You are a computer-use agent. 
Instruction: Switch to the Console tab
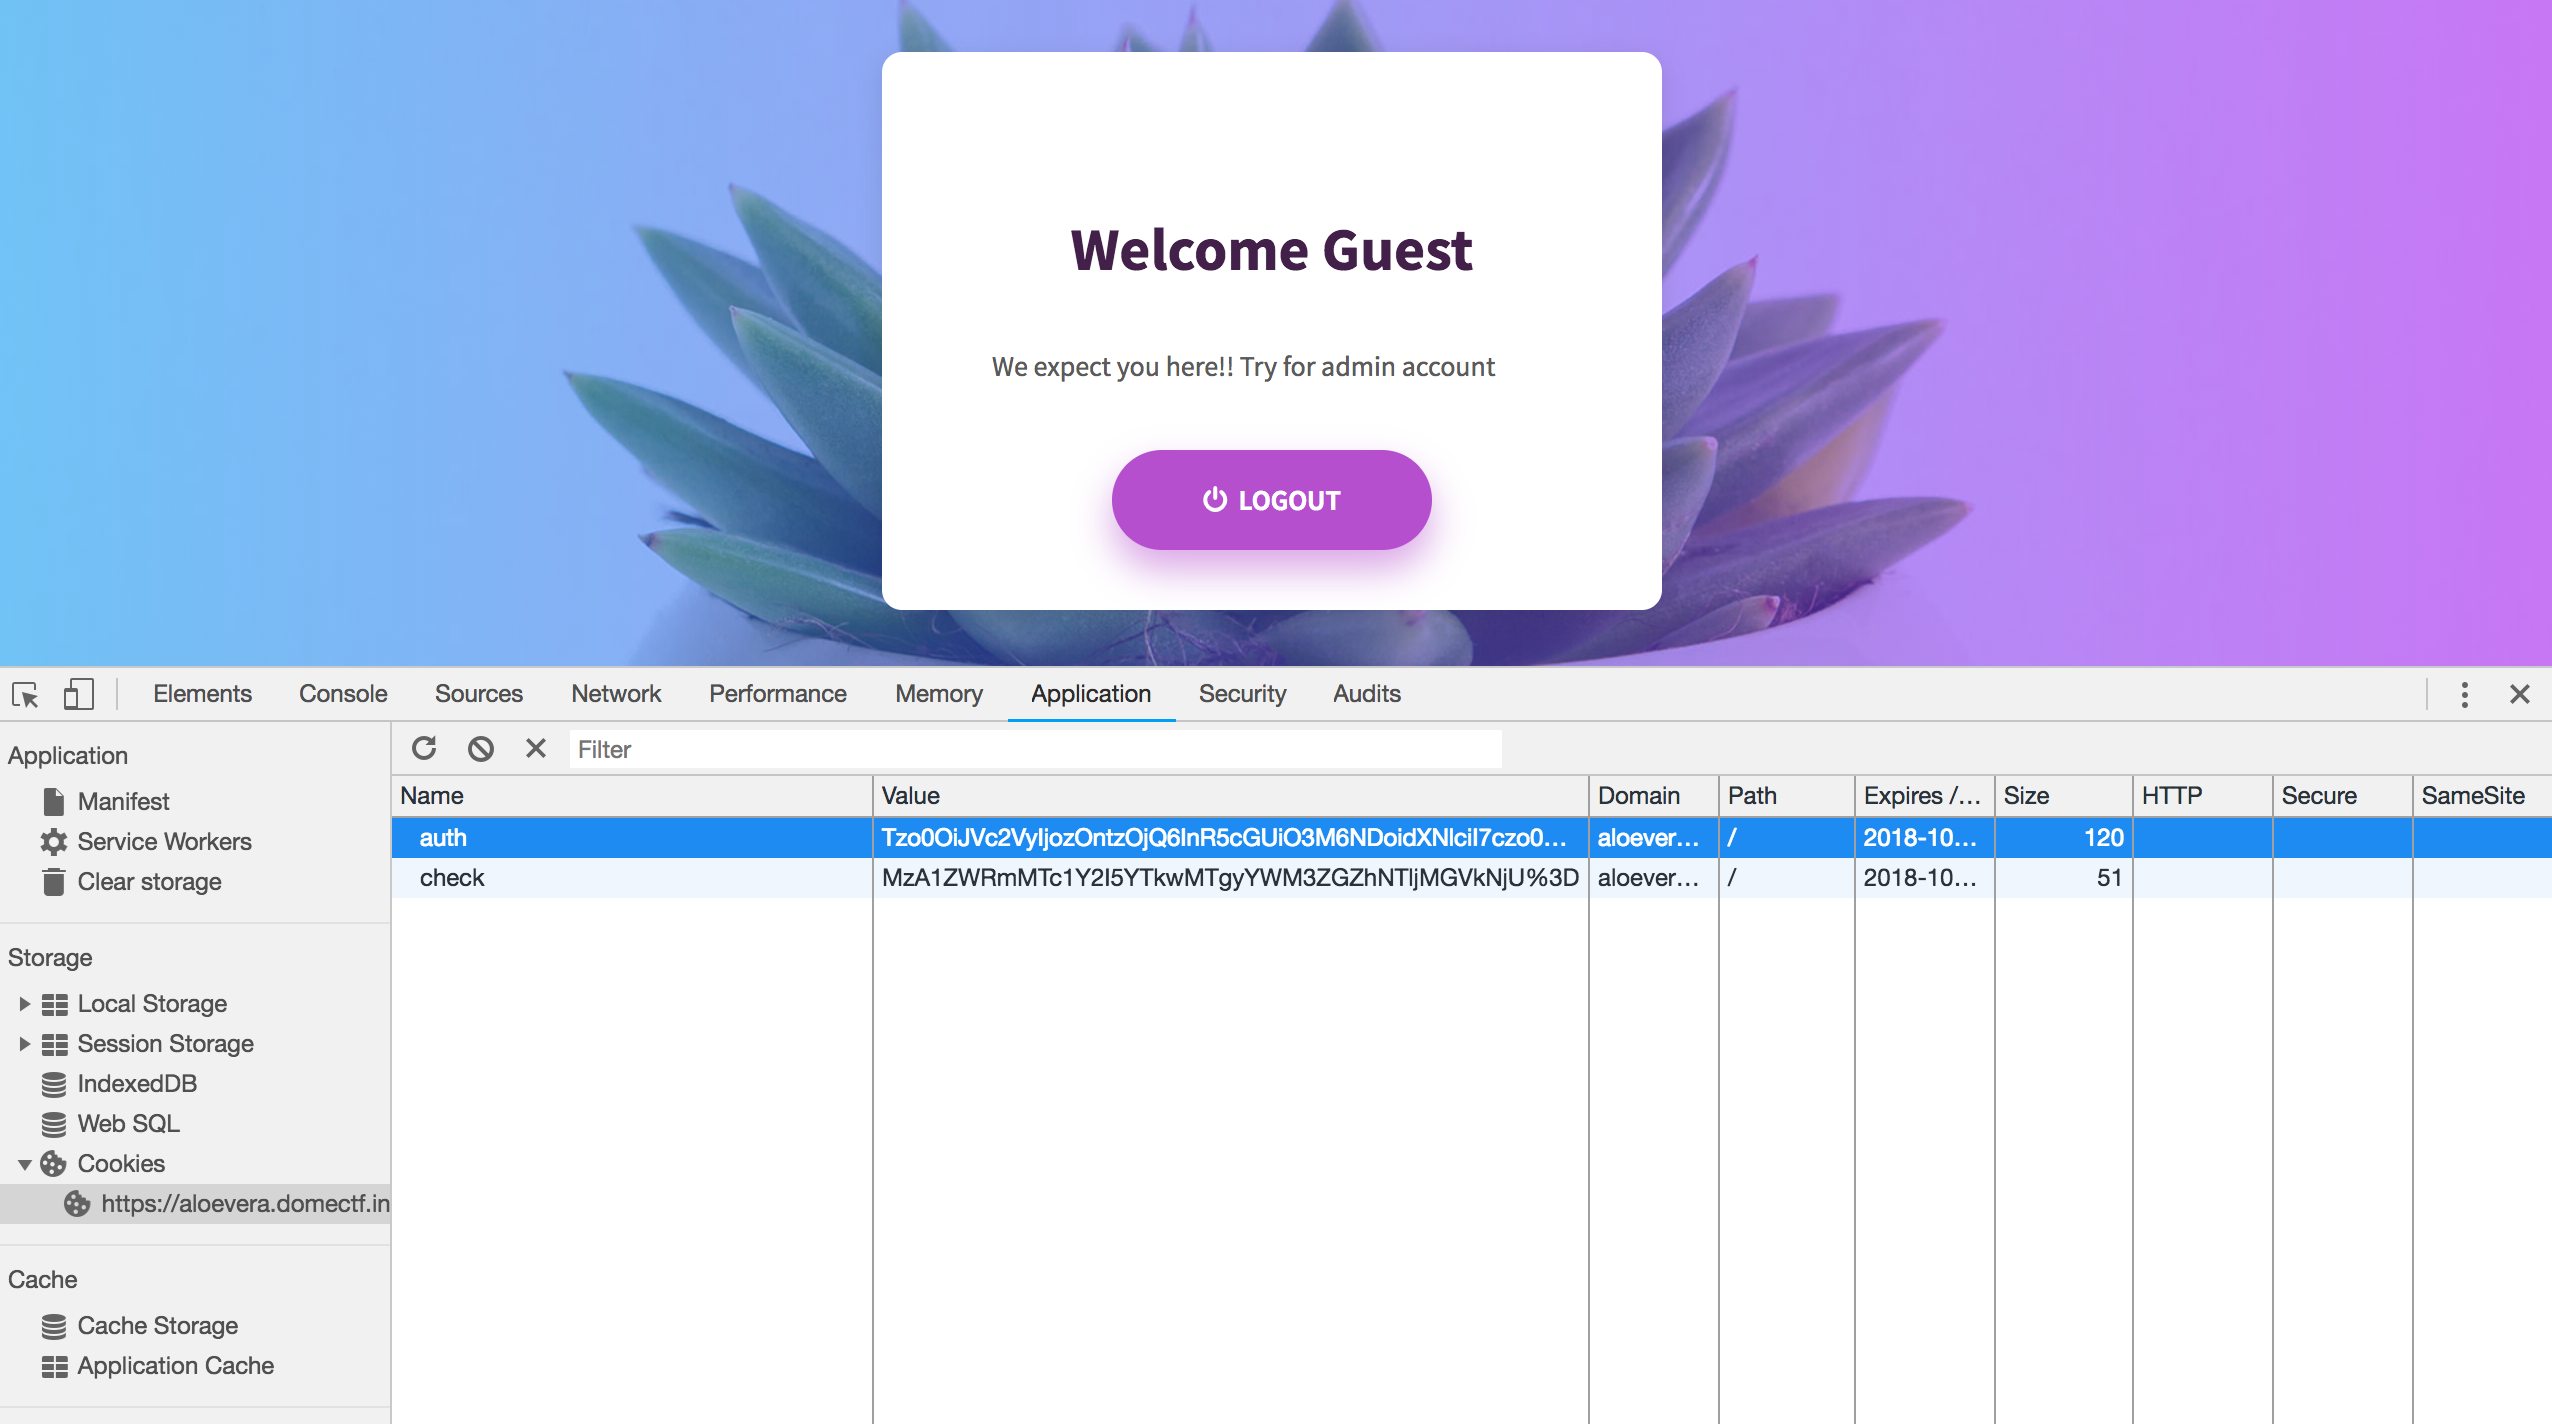(x=342, y=694)
